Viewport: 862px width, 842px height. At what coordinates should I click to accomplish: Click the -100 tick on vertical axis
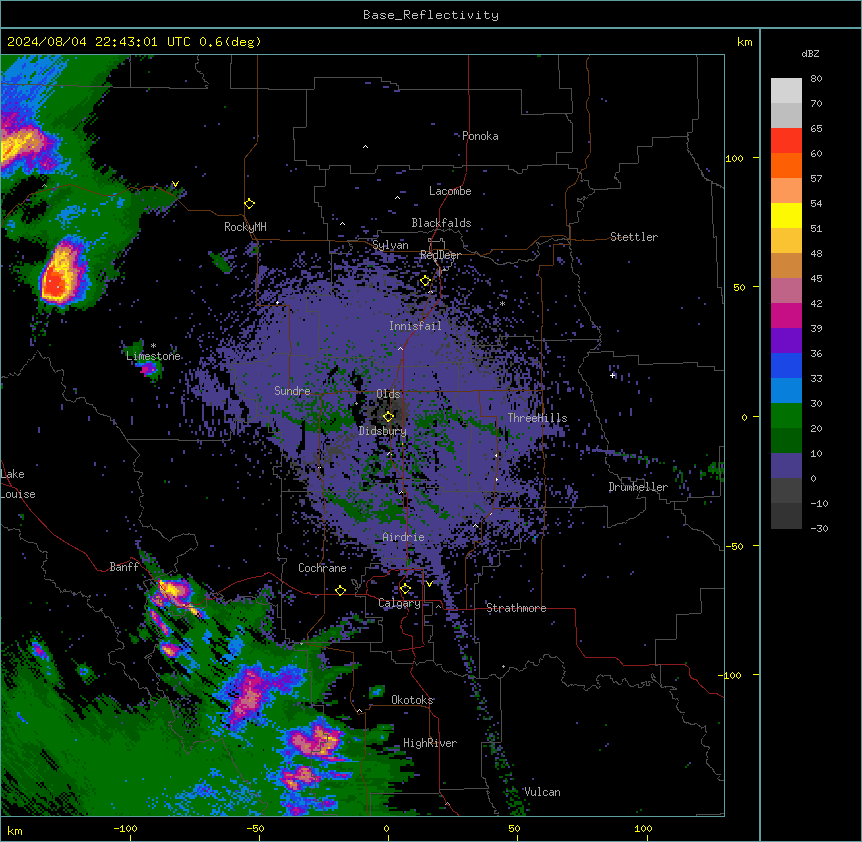coord(731,675)
